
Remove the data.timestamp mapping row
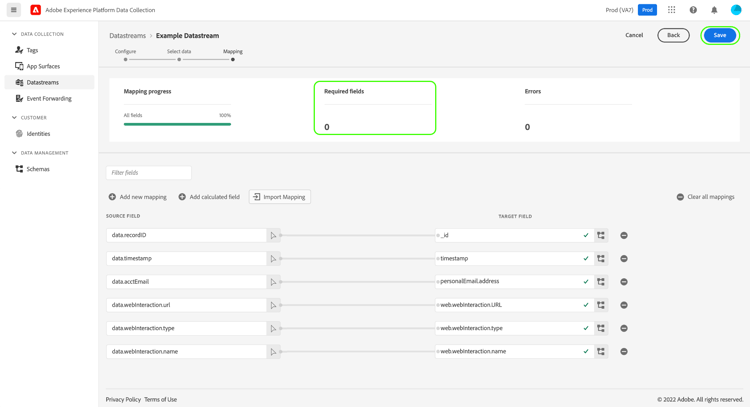(624, 258)
